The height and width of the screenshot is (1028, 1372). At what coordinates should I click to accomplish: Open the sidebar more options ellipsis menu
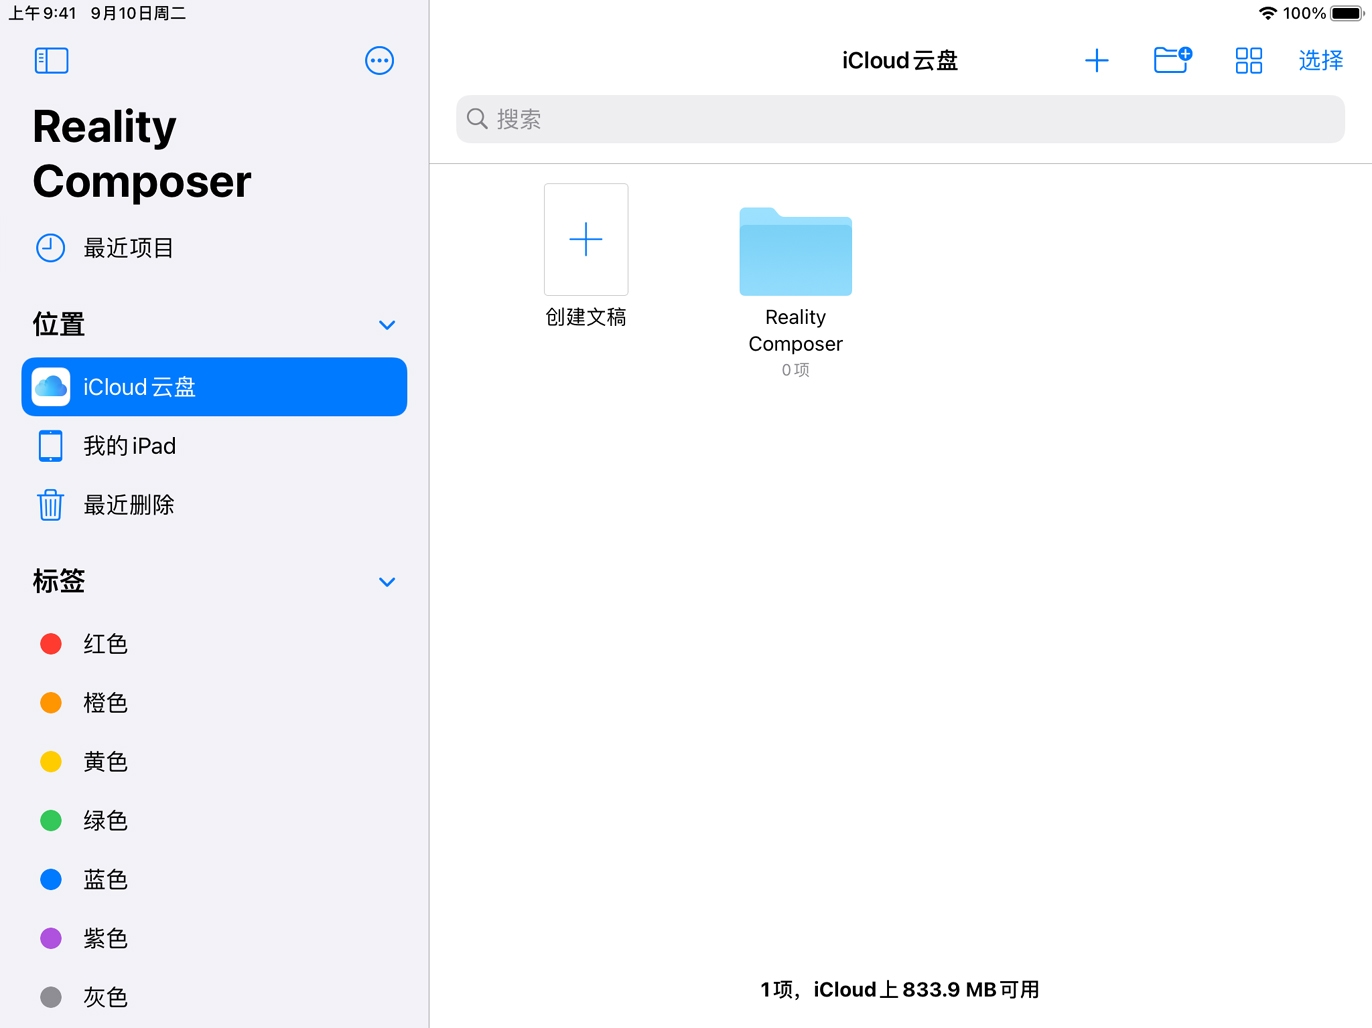point(379,61)
